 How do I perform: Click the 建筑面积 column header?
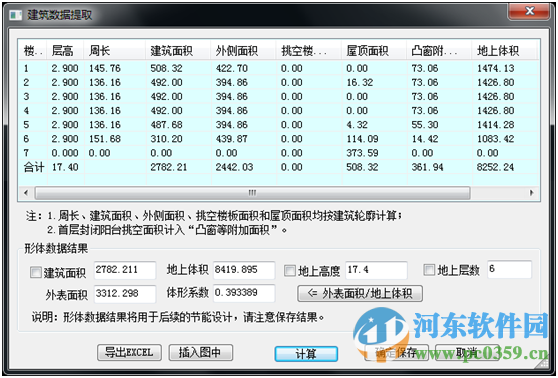pos(178,51)
